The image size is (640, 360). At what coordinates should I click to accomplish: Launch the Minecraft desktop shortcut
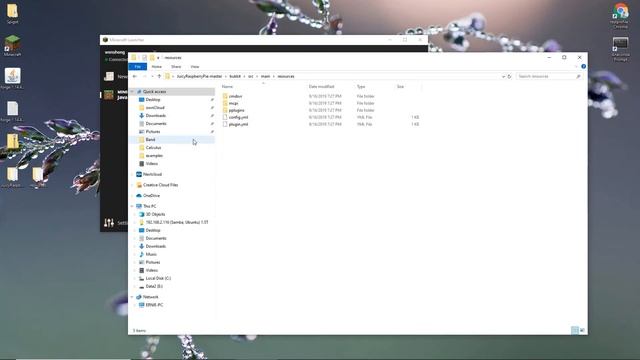tap(12, 46)
